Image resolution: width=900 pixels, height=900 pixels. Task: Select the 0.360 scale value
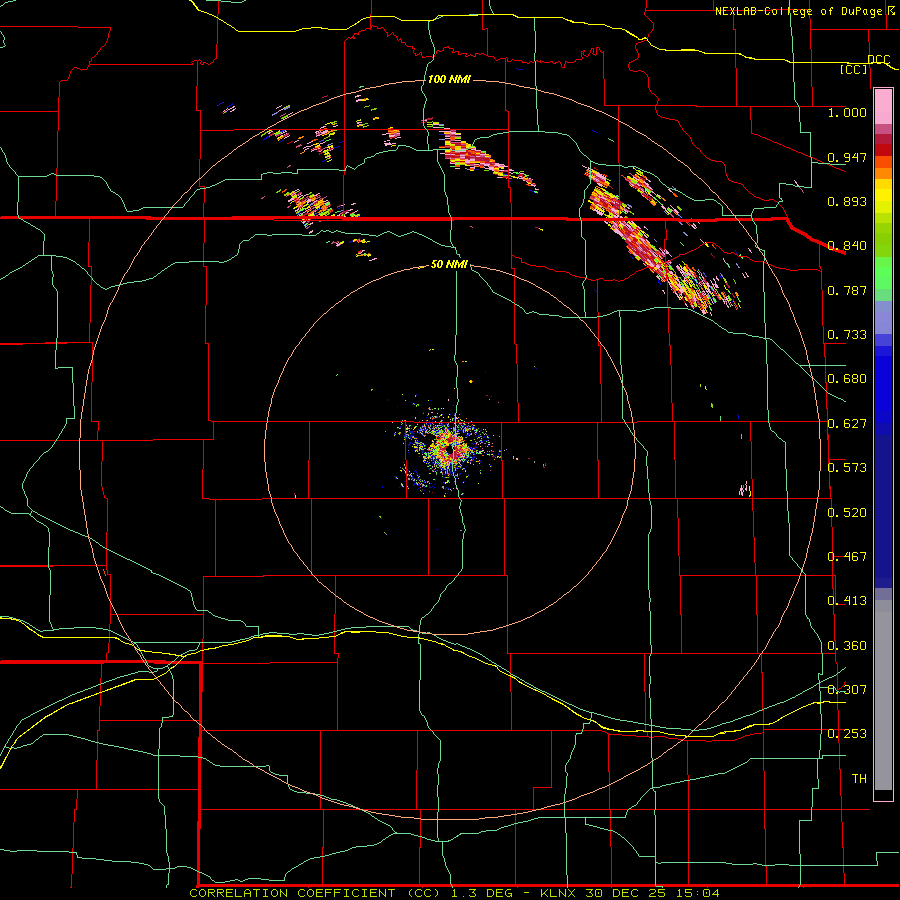coord(847,646)
